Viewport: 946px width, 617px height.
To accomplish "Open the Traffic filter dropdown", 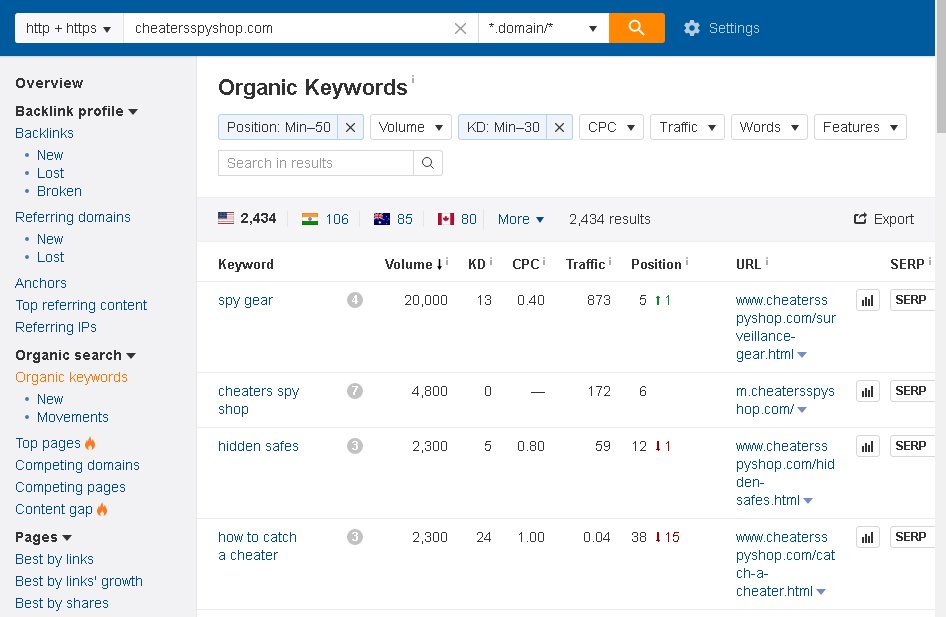I will tap(687, 127).
